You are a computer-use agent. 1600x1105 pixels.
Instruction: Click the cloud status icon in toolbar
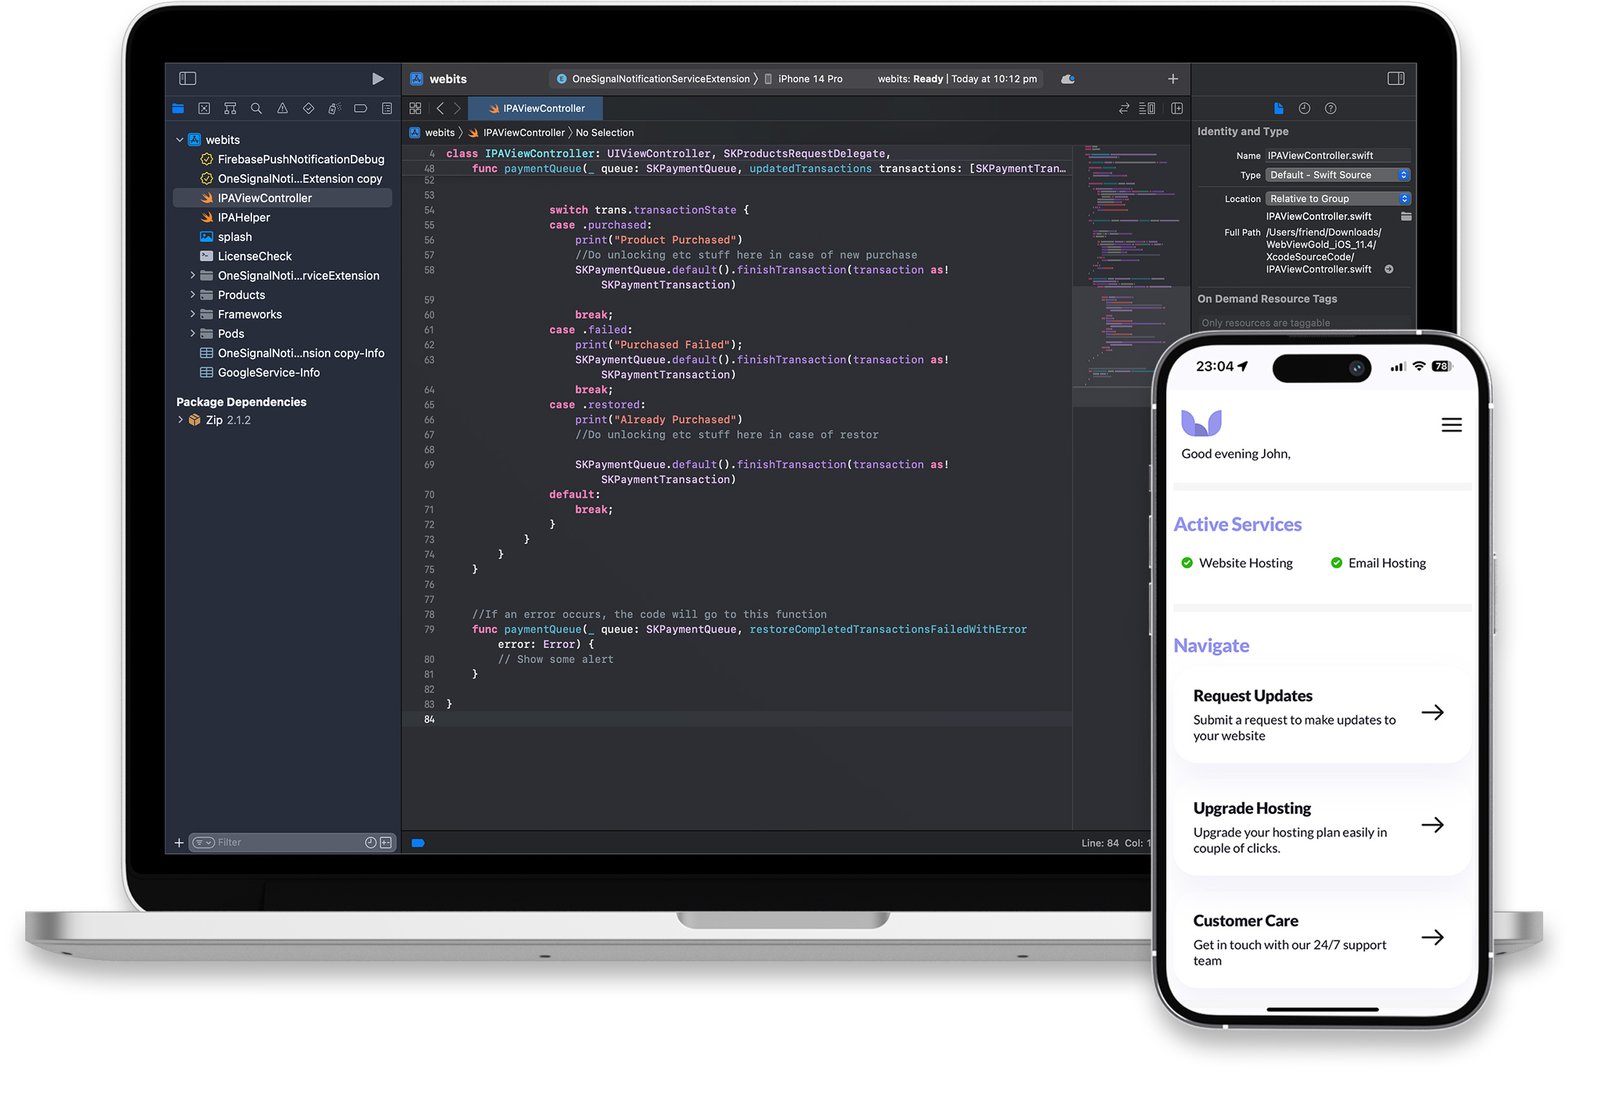point(1068,79)
